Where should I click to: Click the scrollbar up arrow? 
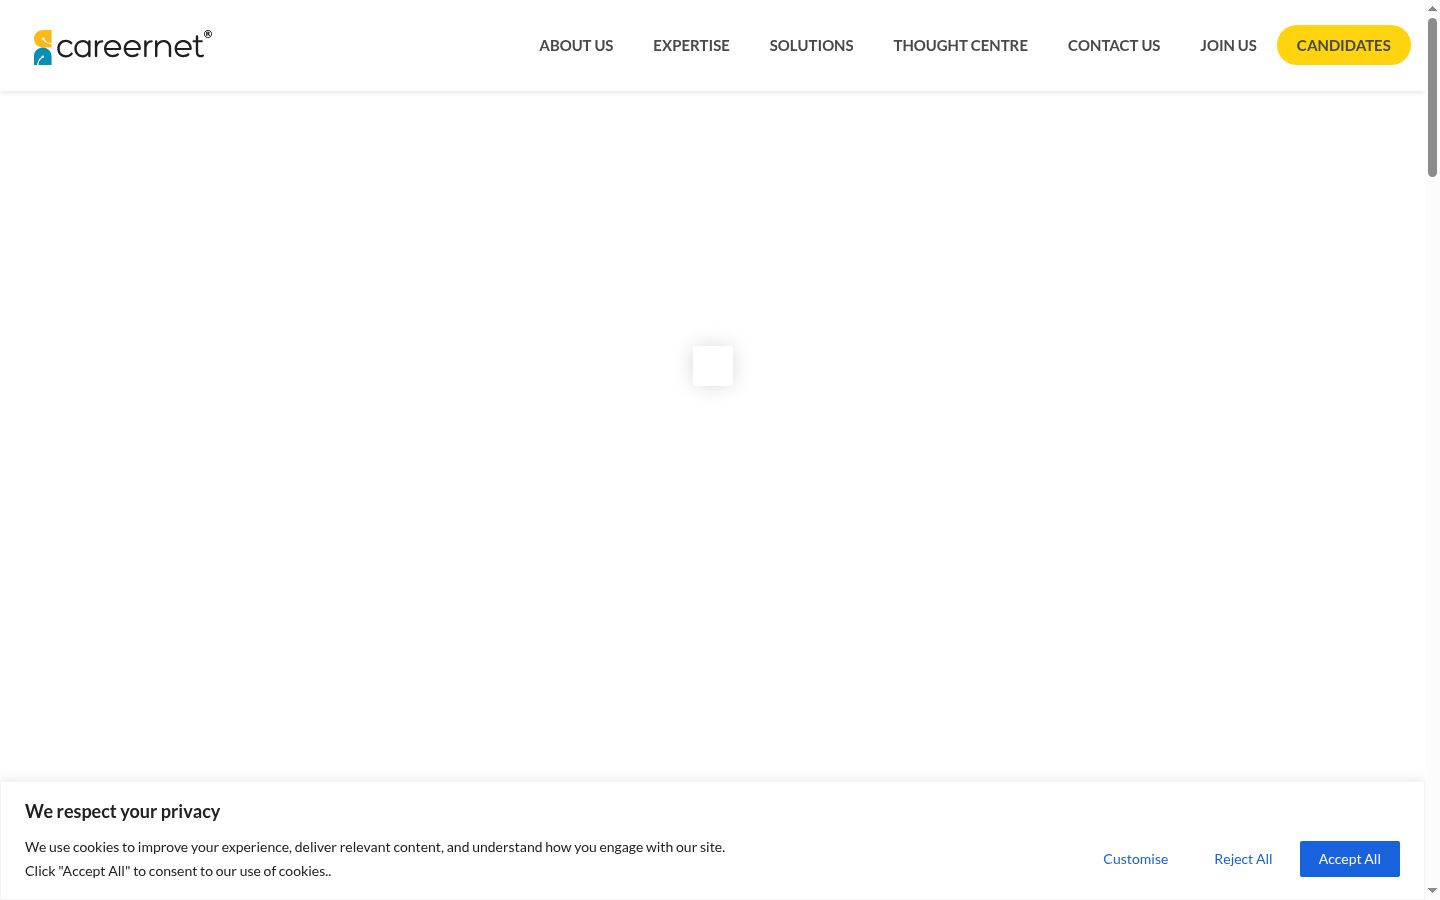click(1432, 8)
